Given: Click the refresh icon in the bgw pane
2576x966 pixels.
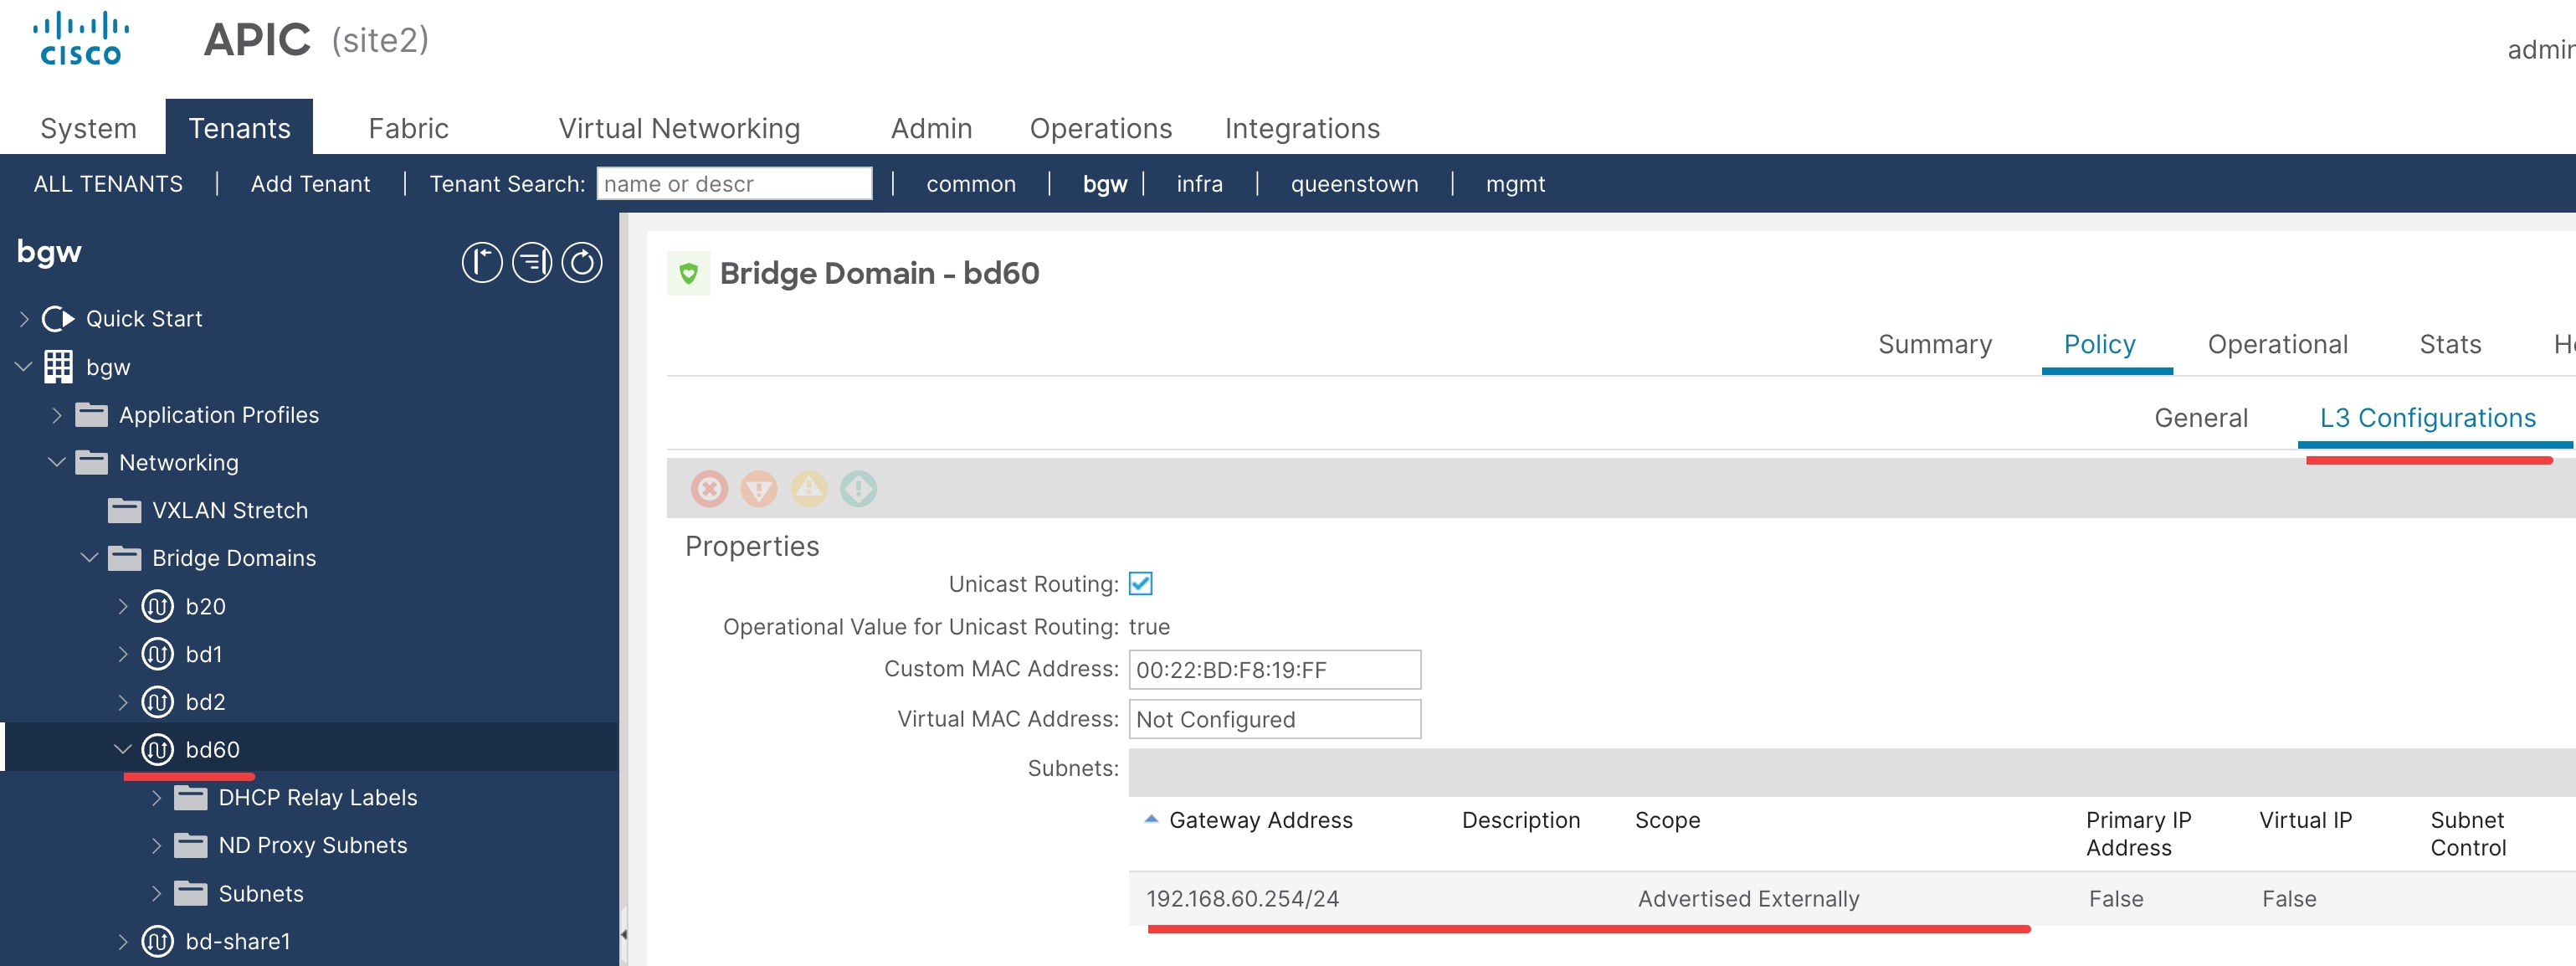Looking at the screenshot, I should pos(582,263).
